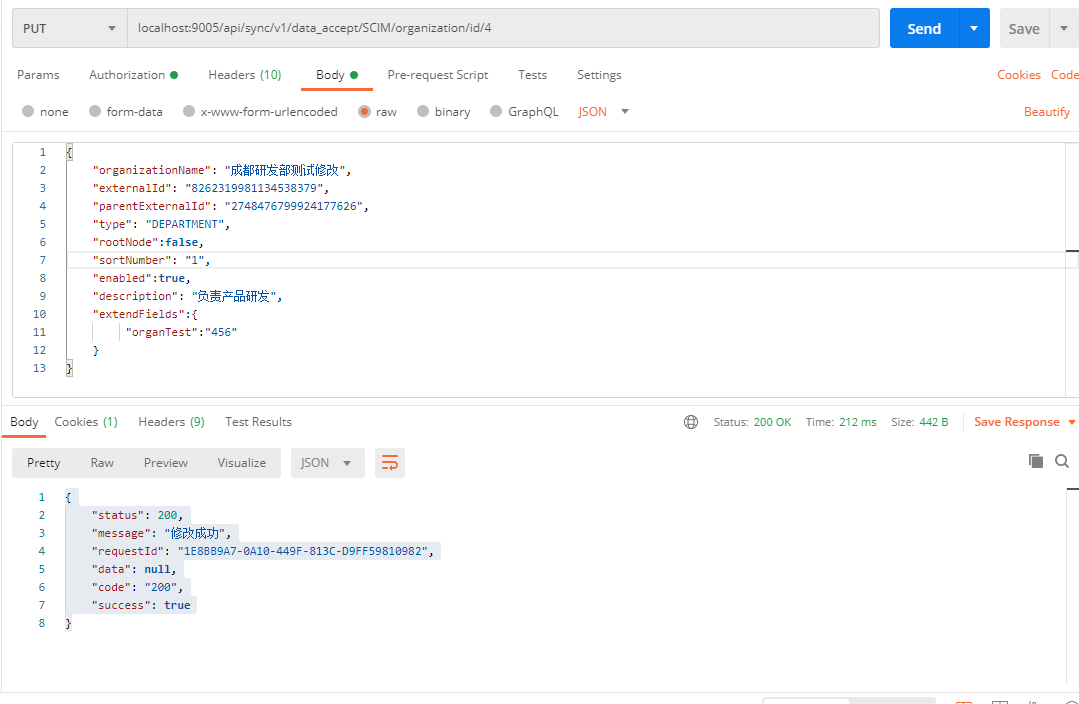This screenshot has width=1079, height=704.
Task: Copy response body with the copy icon
Action: coord(1036,461)
